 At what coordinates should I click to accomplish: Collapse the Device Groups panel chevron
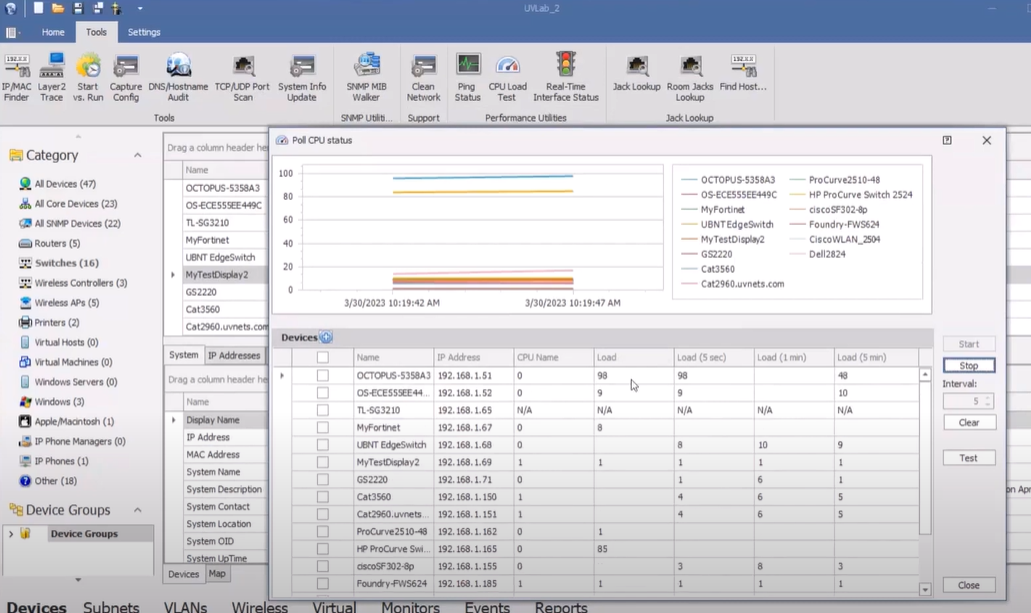point(137,510)
